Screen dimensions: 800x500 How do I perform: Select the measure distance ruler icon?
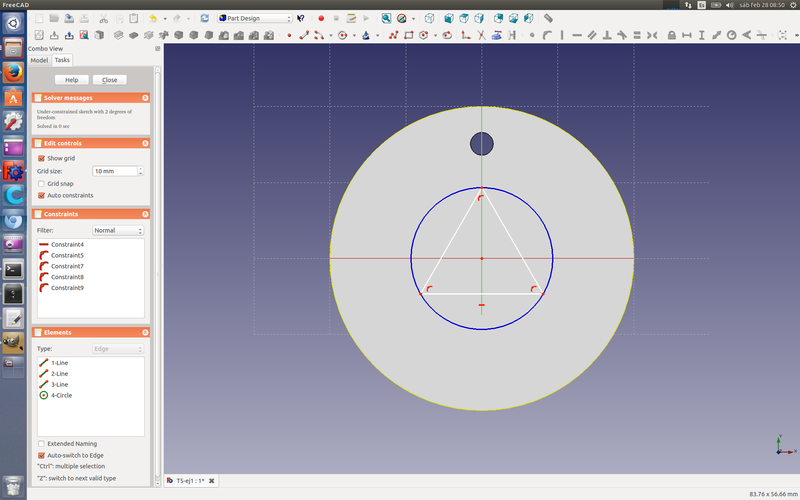[548, 18]
